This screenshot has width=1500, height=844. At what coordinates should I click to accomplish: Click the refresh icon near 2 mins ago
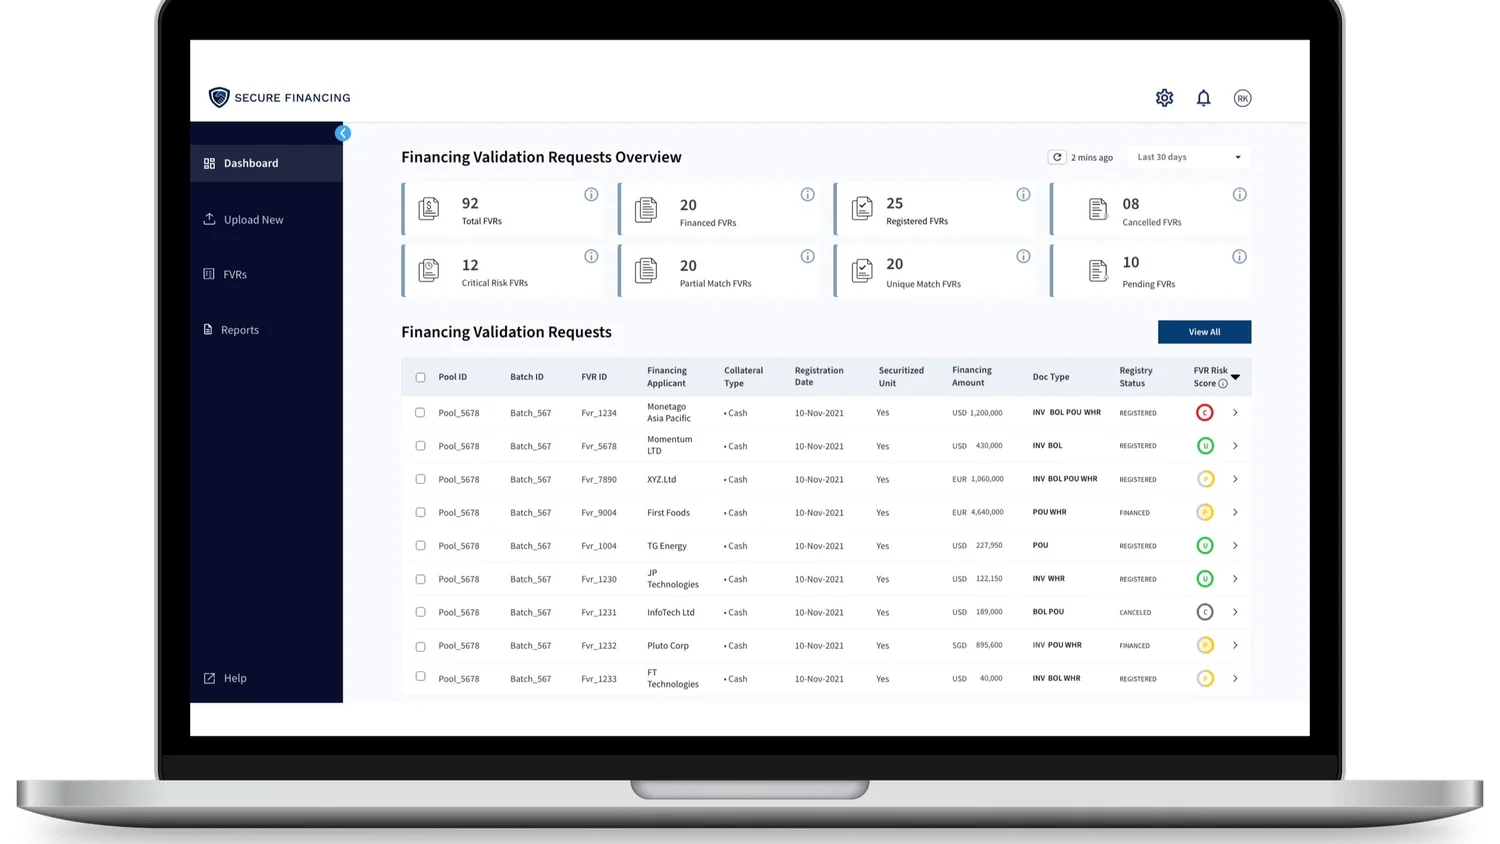point(1057,157)
